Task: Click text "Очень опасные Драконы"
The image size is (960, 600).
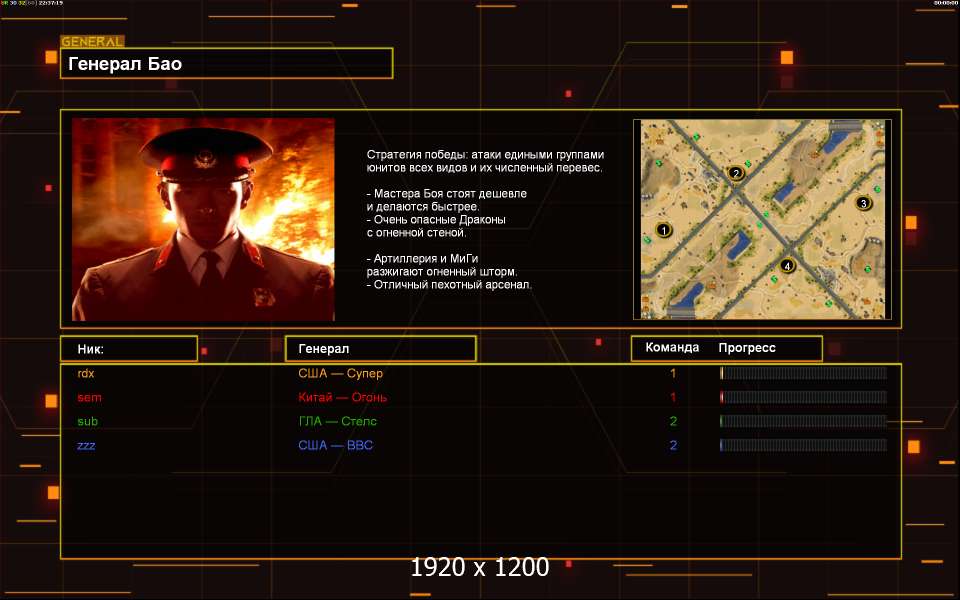Action: pyautogui.click(x=440, y=219)
